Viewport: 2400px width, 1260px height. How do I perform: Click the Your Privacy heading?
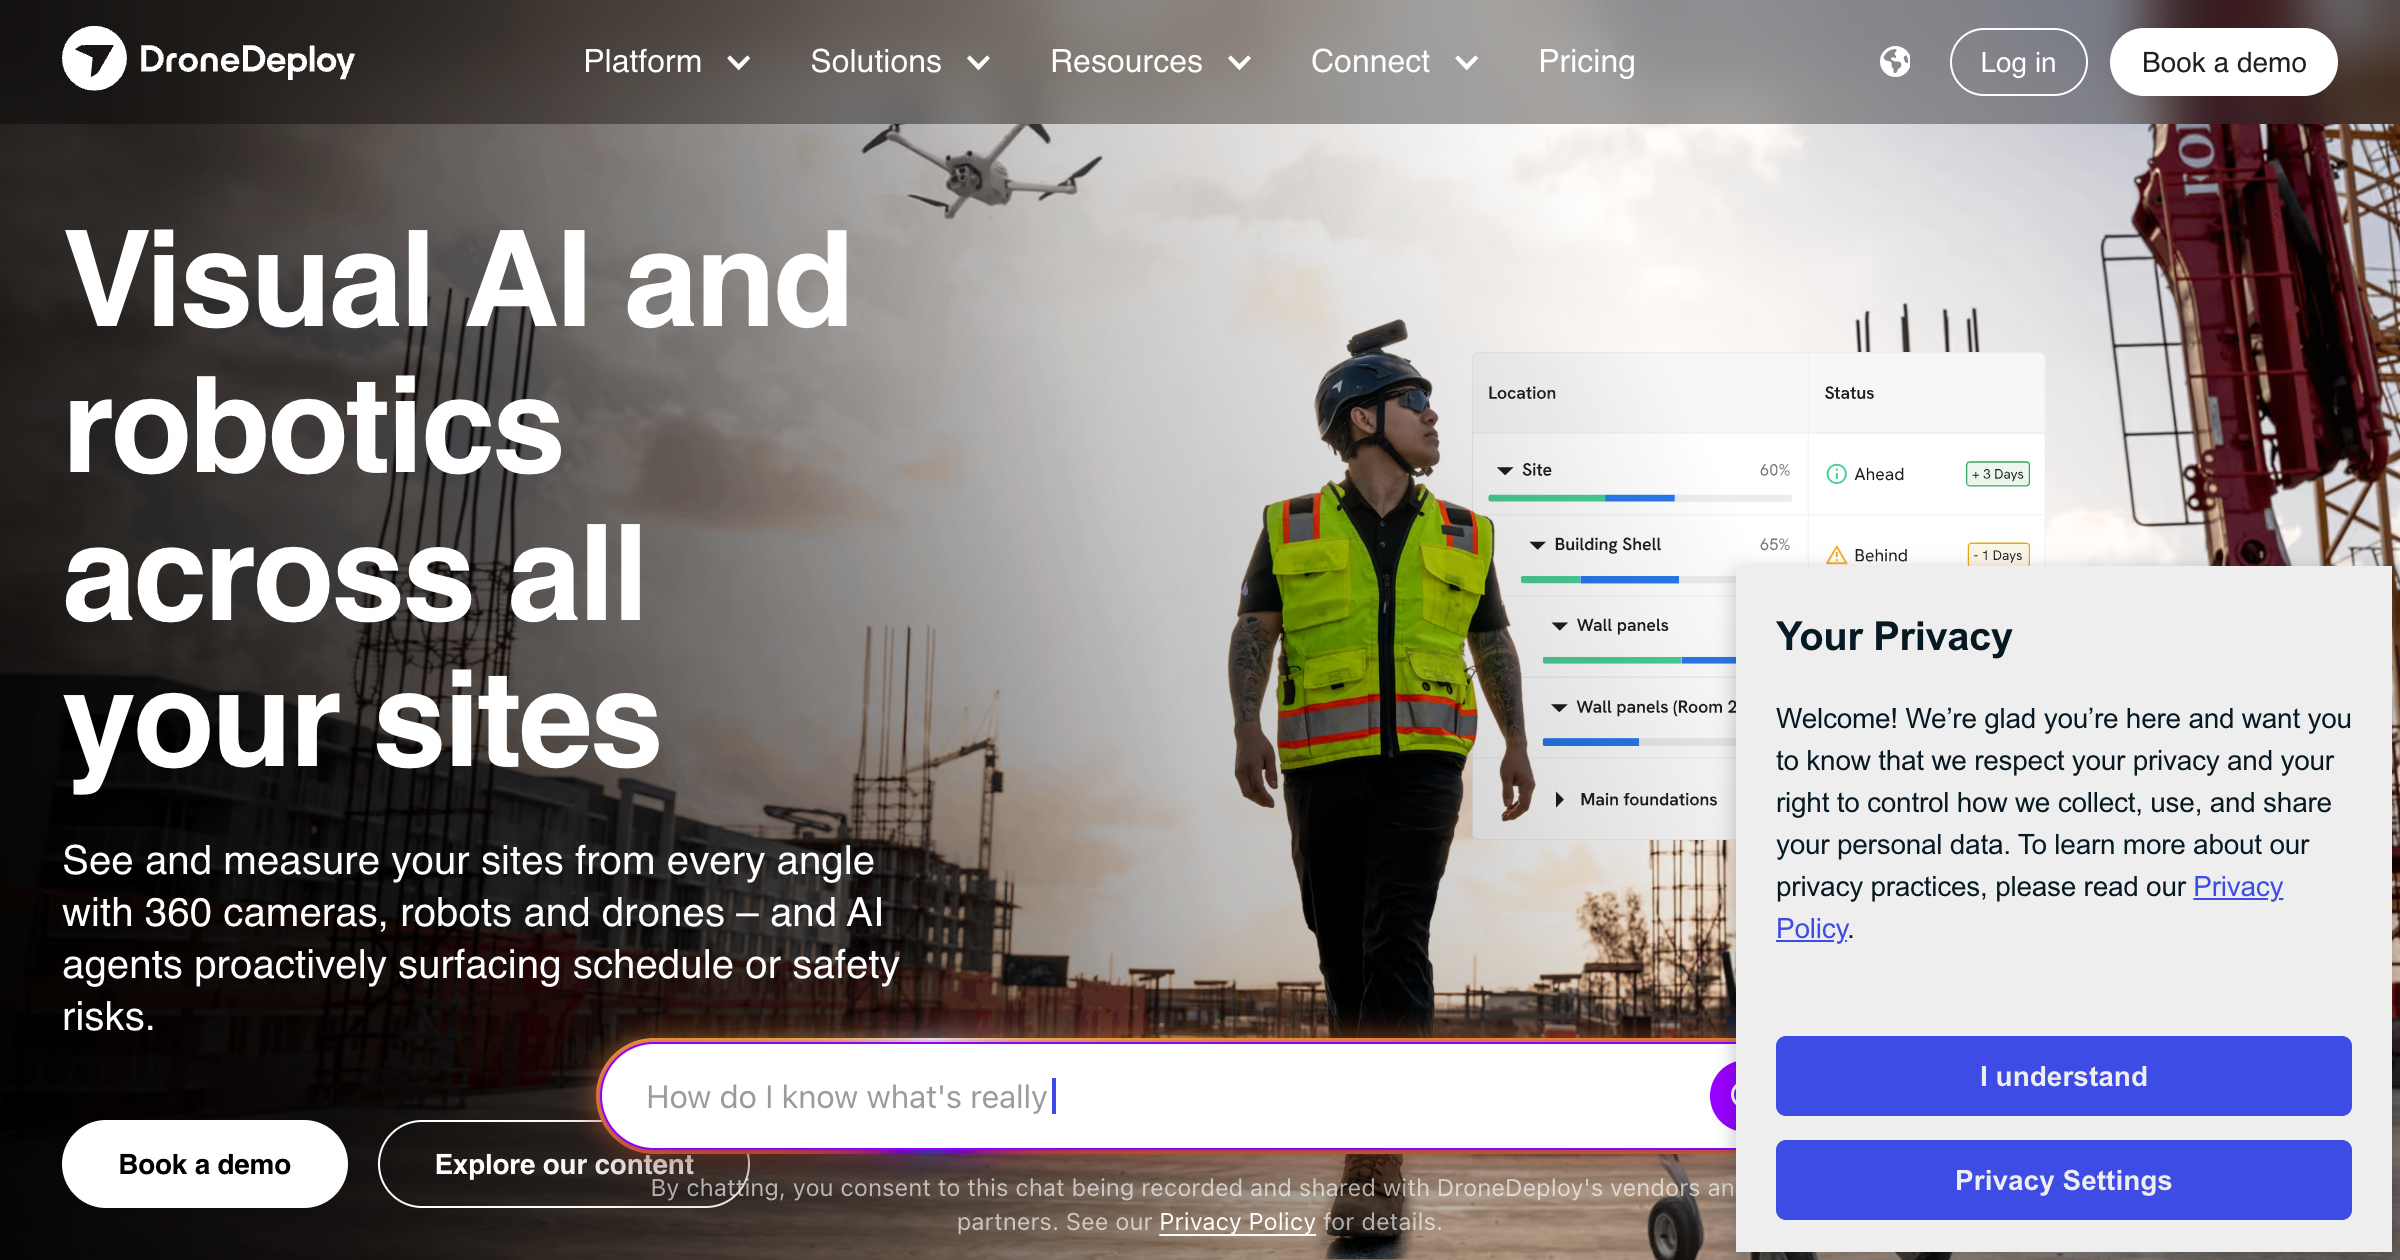(1894, 636)
